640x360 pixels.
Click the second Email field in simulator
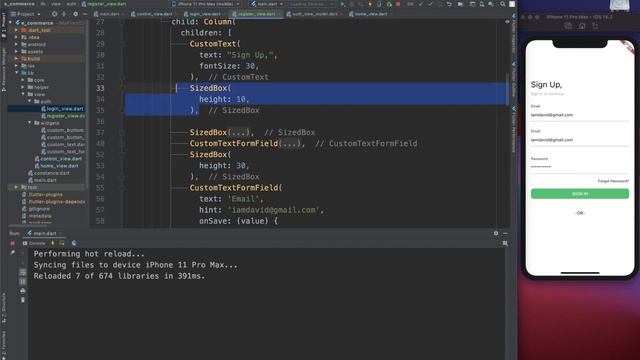(580, 140)
